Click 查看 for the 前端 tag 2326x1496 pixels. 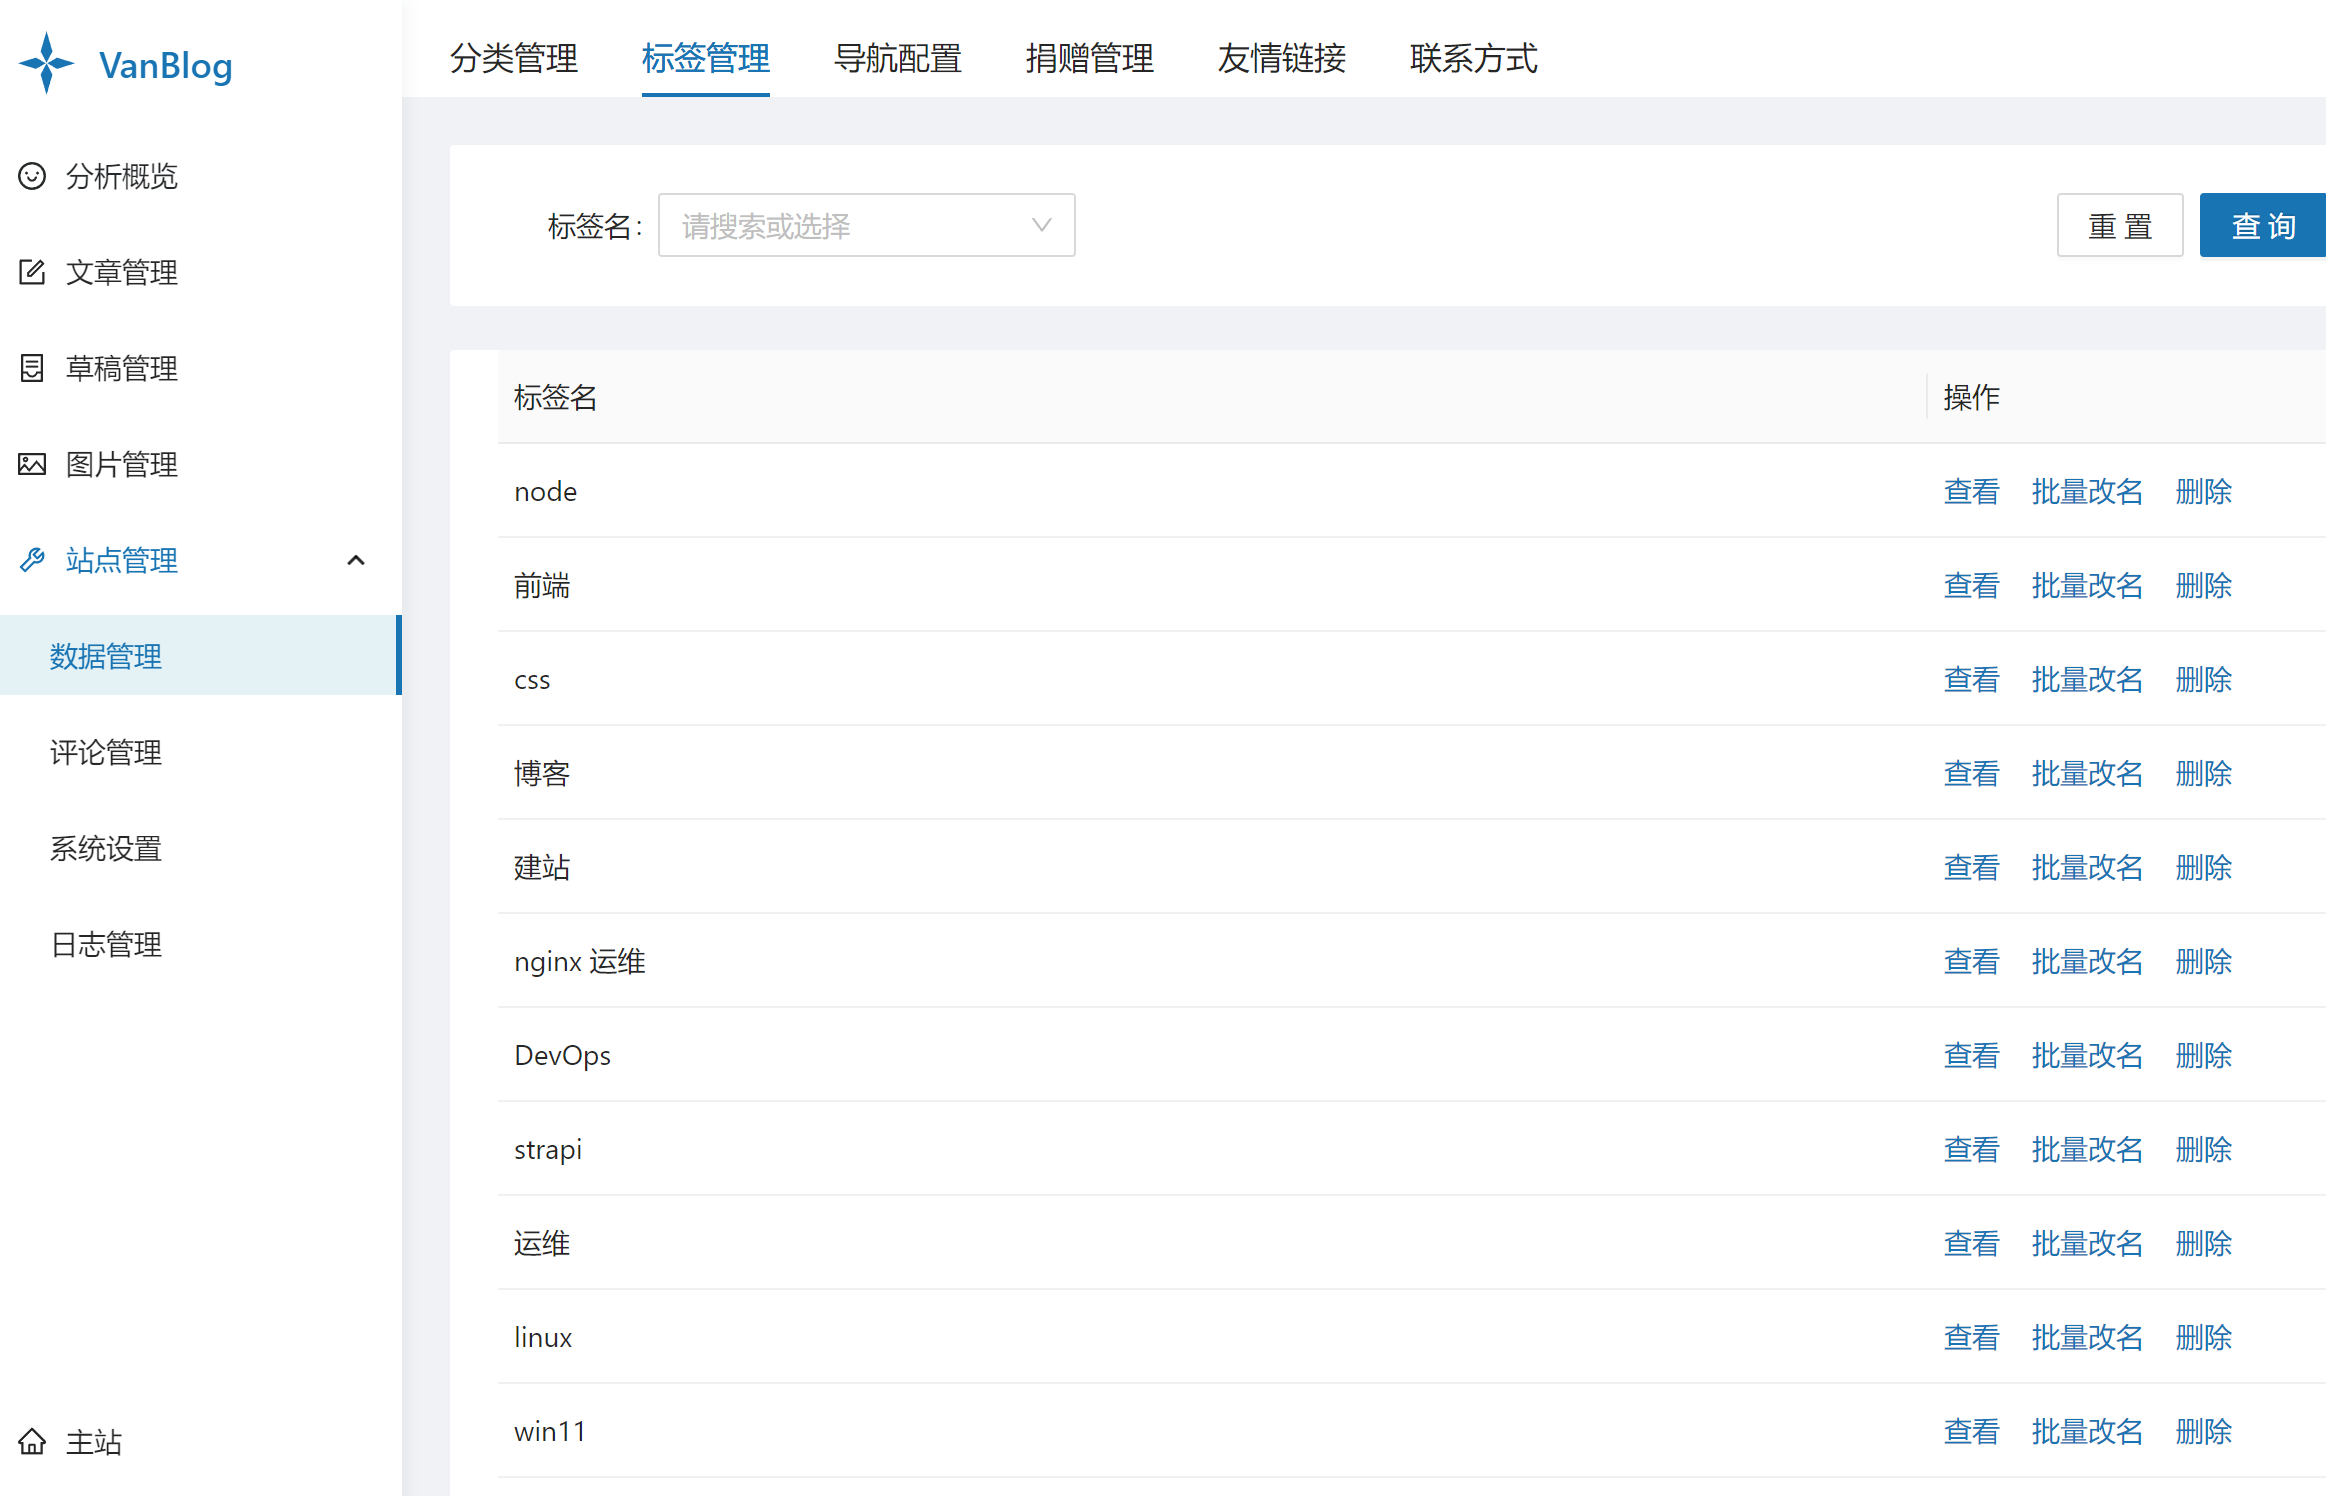1971,585
